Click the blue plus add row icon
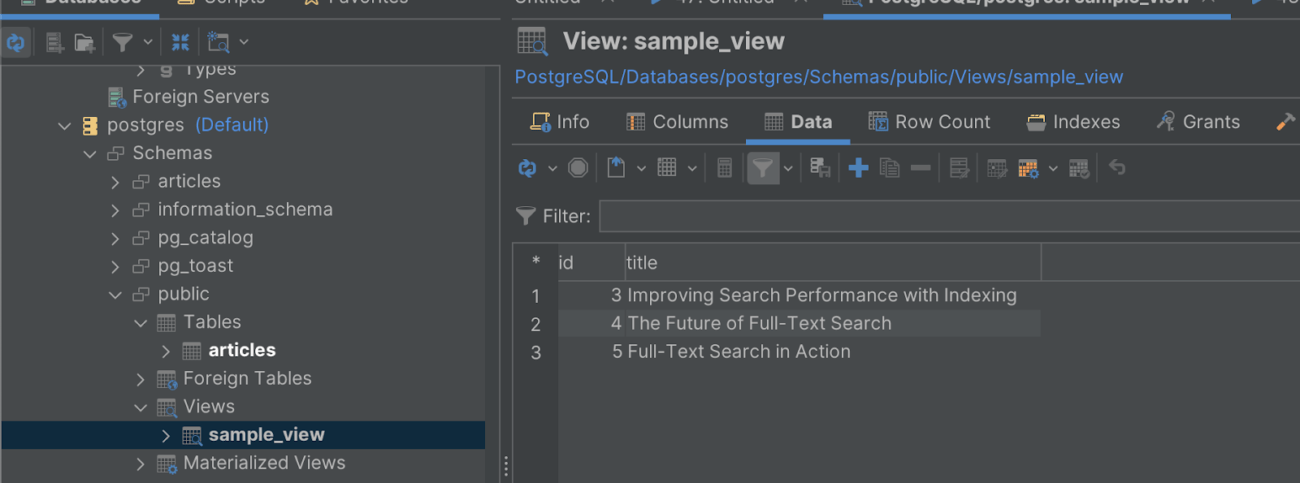The height and width of the screenshot is (483, 1300). (x=858, y=168)
